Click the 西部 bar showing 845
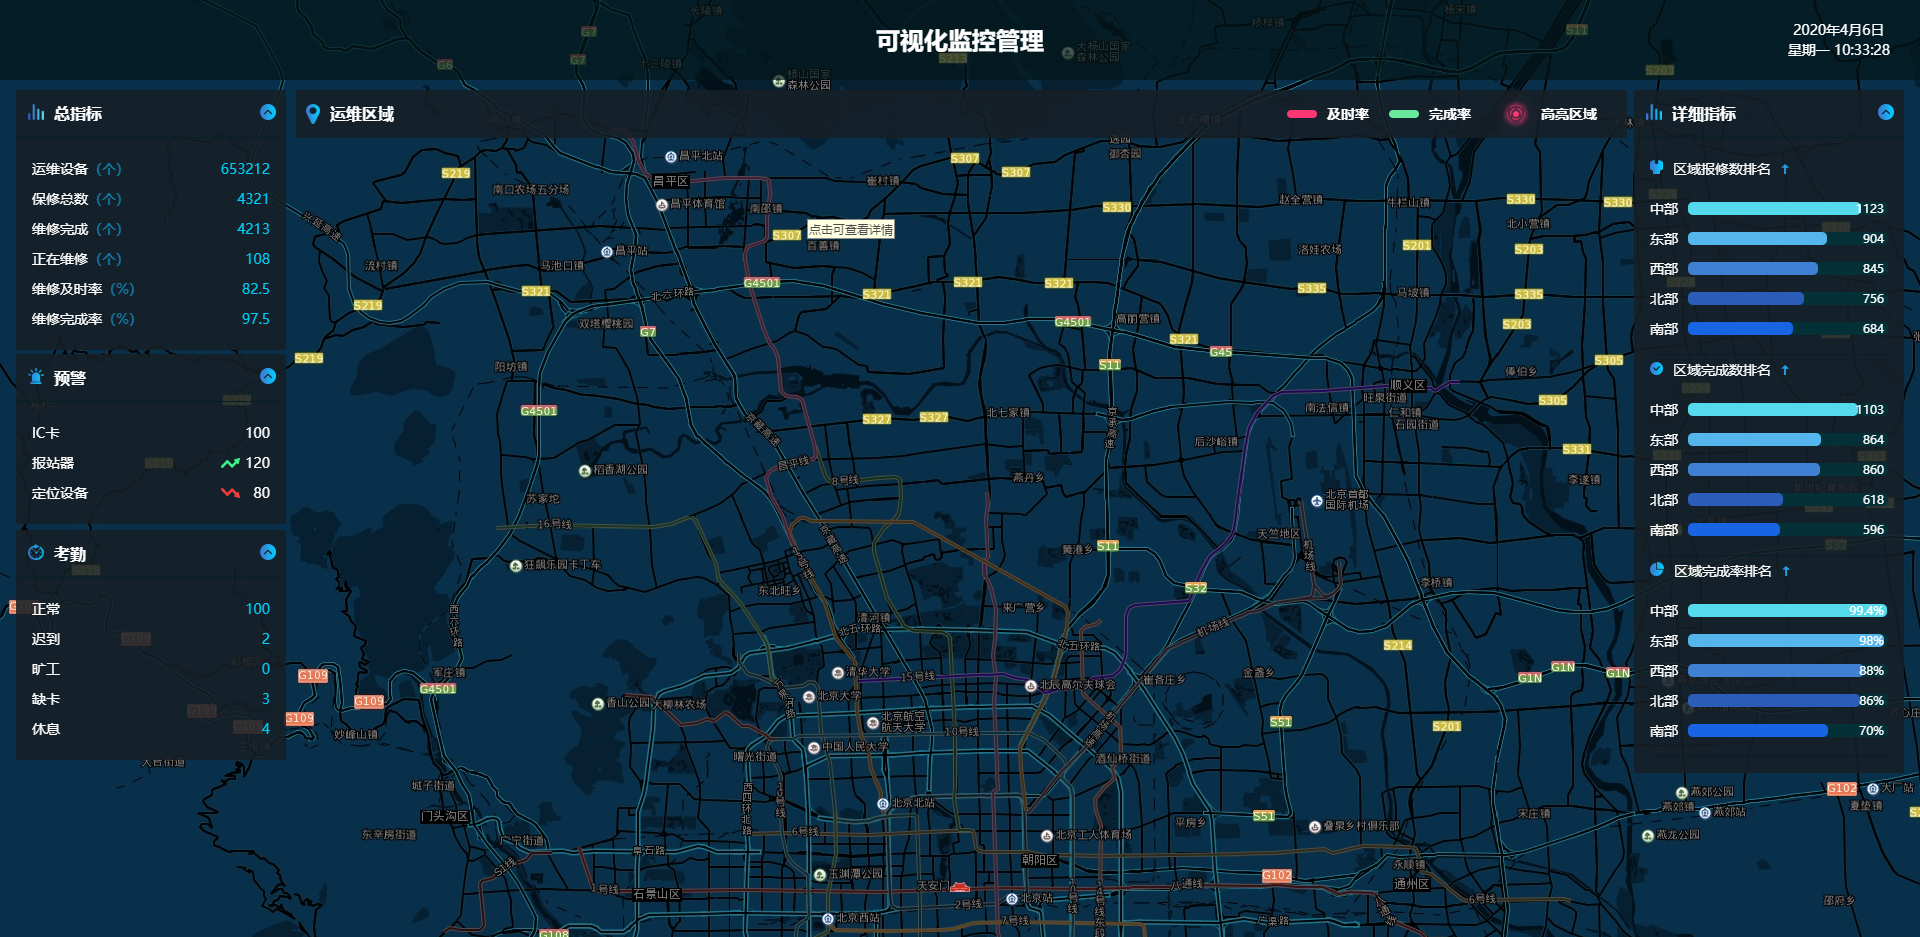1920x937 pixels. 1753,269
